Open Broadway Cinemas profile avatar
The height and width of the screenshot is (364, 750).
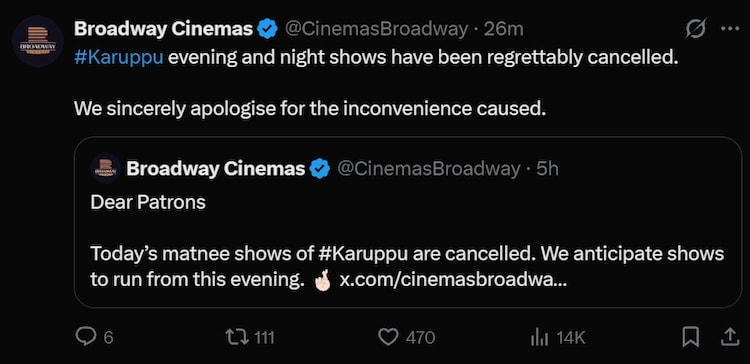[38, 41]
